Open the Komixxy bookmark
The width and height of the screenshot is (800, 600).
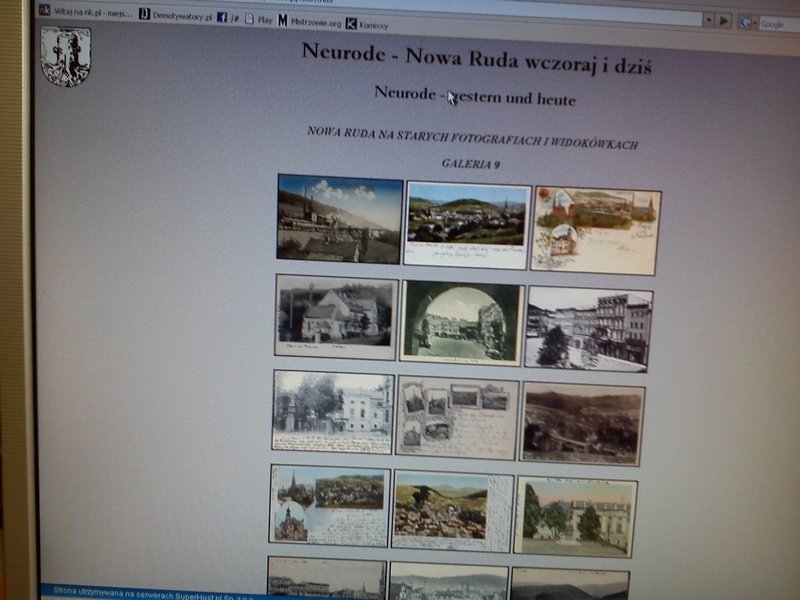click(x=367, y=24)
